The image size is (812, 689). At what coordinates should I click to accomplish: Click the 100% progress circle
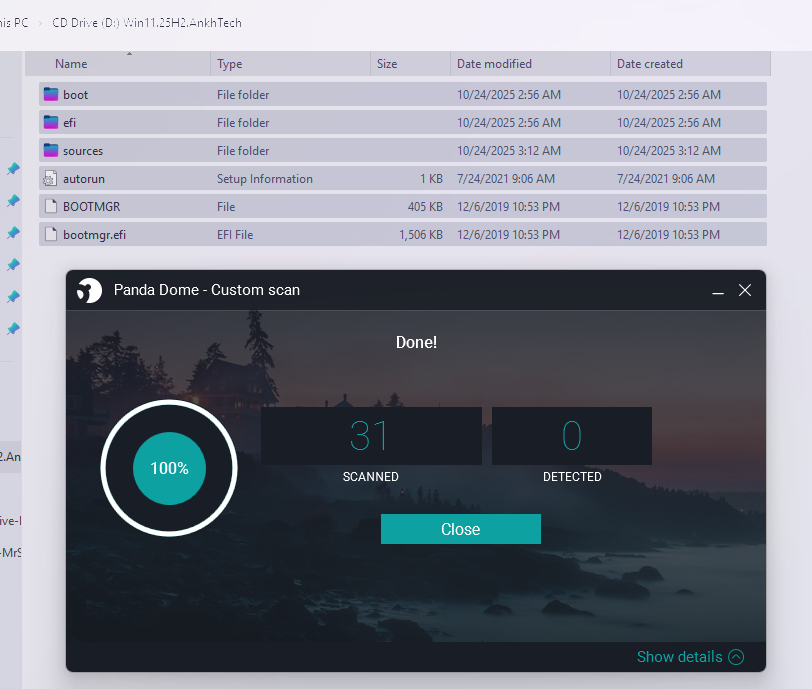tap(169, 468)
